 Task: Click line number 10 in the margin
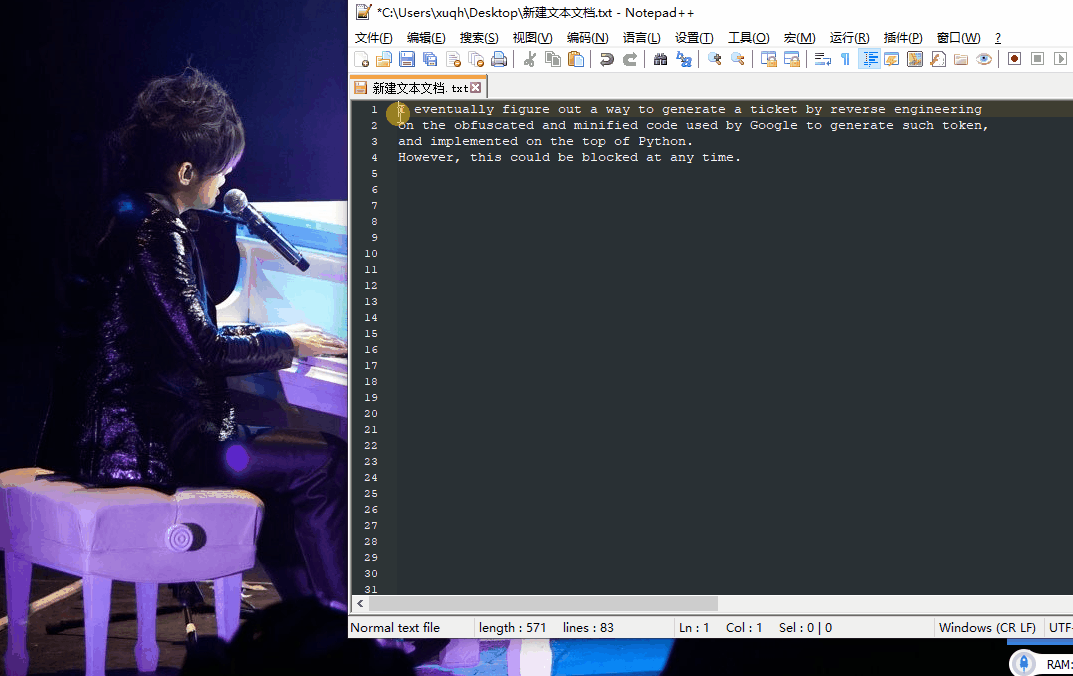(371, 254)
